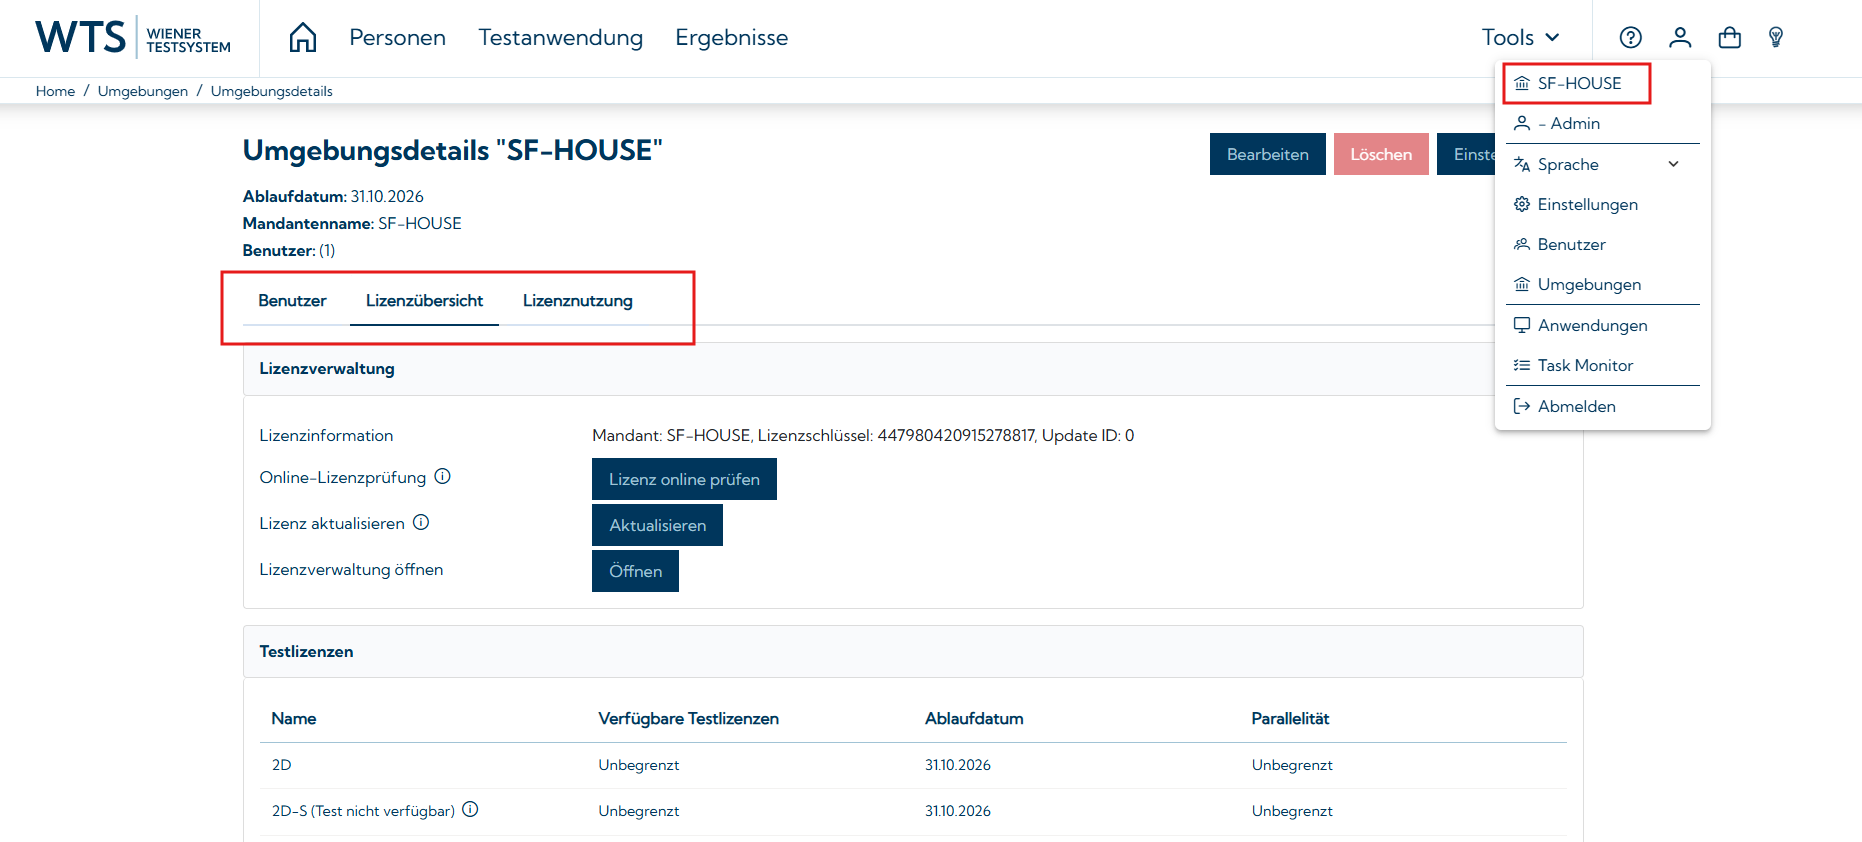The image size is (1862, 842).
Task: Click the Löschen button
Action: point(1381,154)
